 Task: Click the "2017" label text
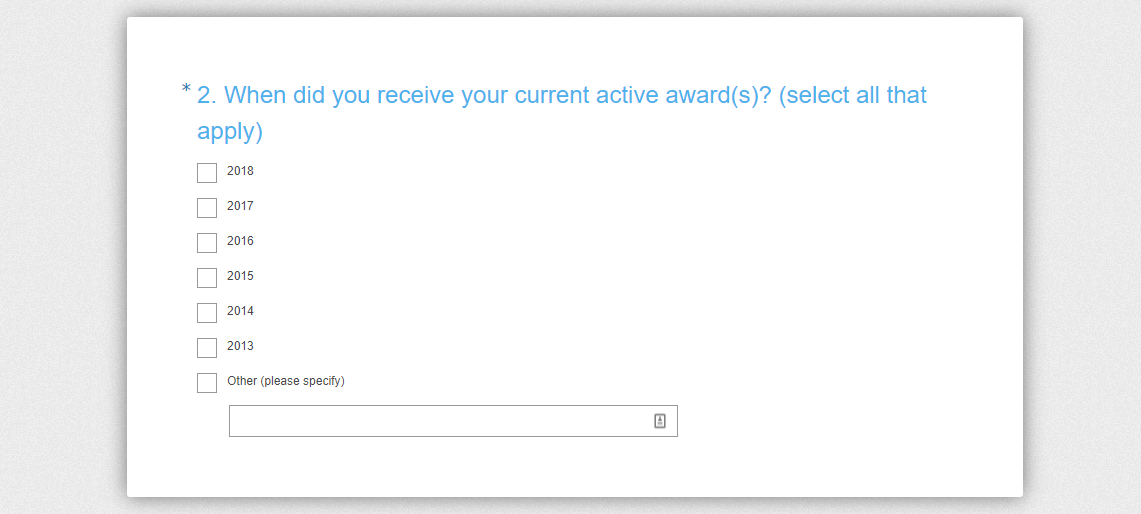[240, 206]
